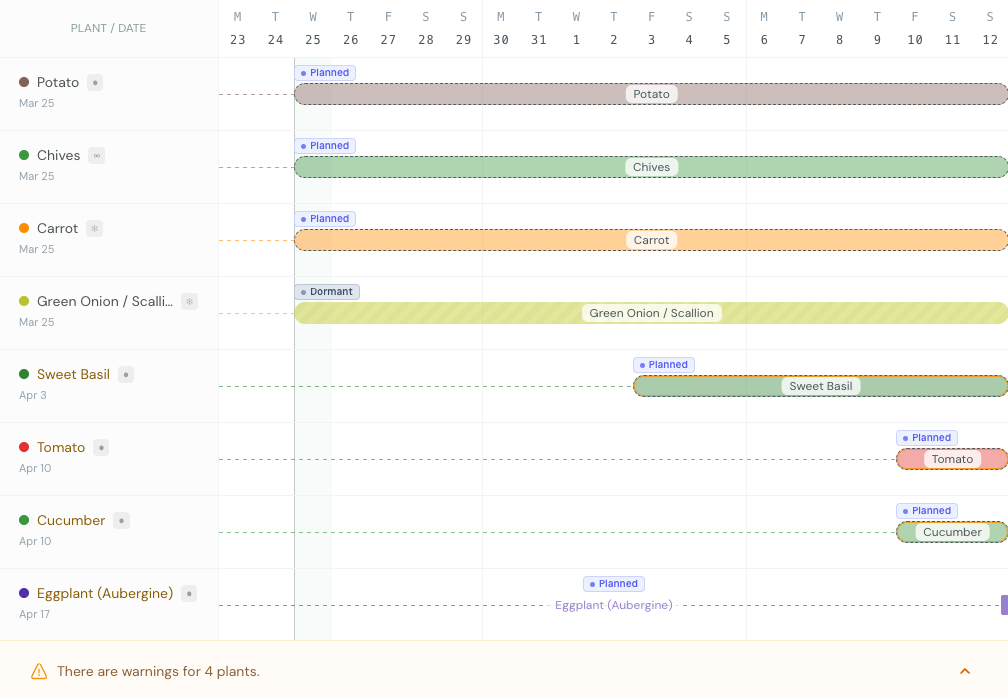Click the Planned tag above Tomato bar
1008x698 pixels.
coord(926,438)
